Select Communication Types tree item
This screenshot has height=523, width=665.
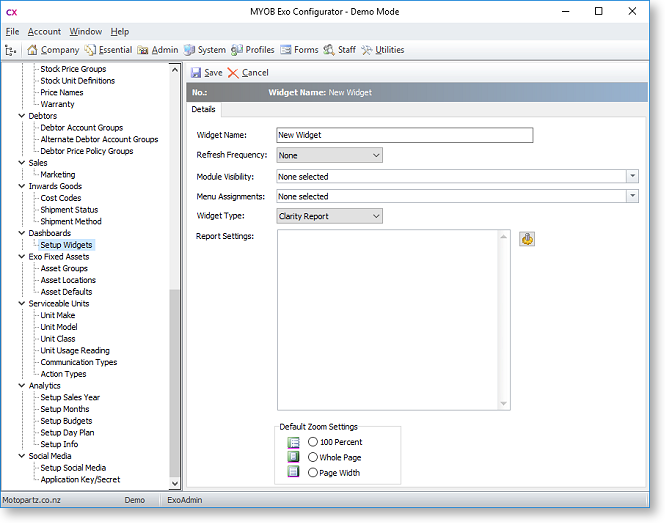pos(78,362)
